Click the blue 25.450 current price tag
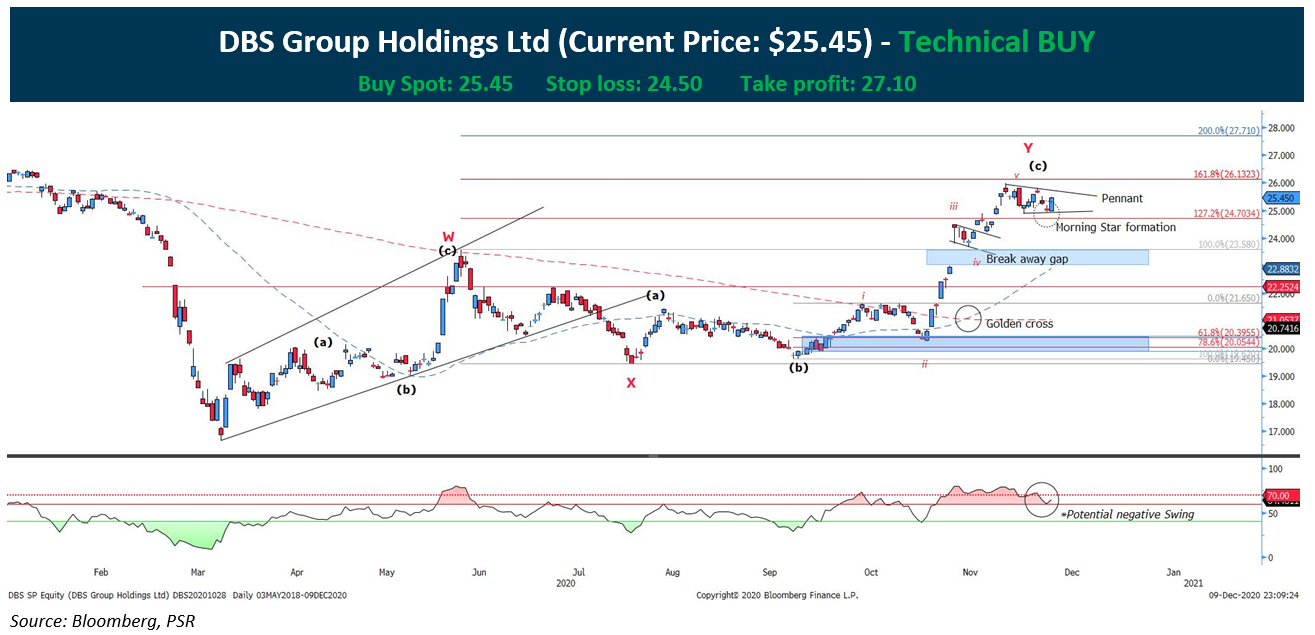1315x635 pixels. [1283, 198]
